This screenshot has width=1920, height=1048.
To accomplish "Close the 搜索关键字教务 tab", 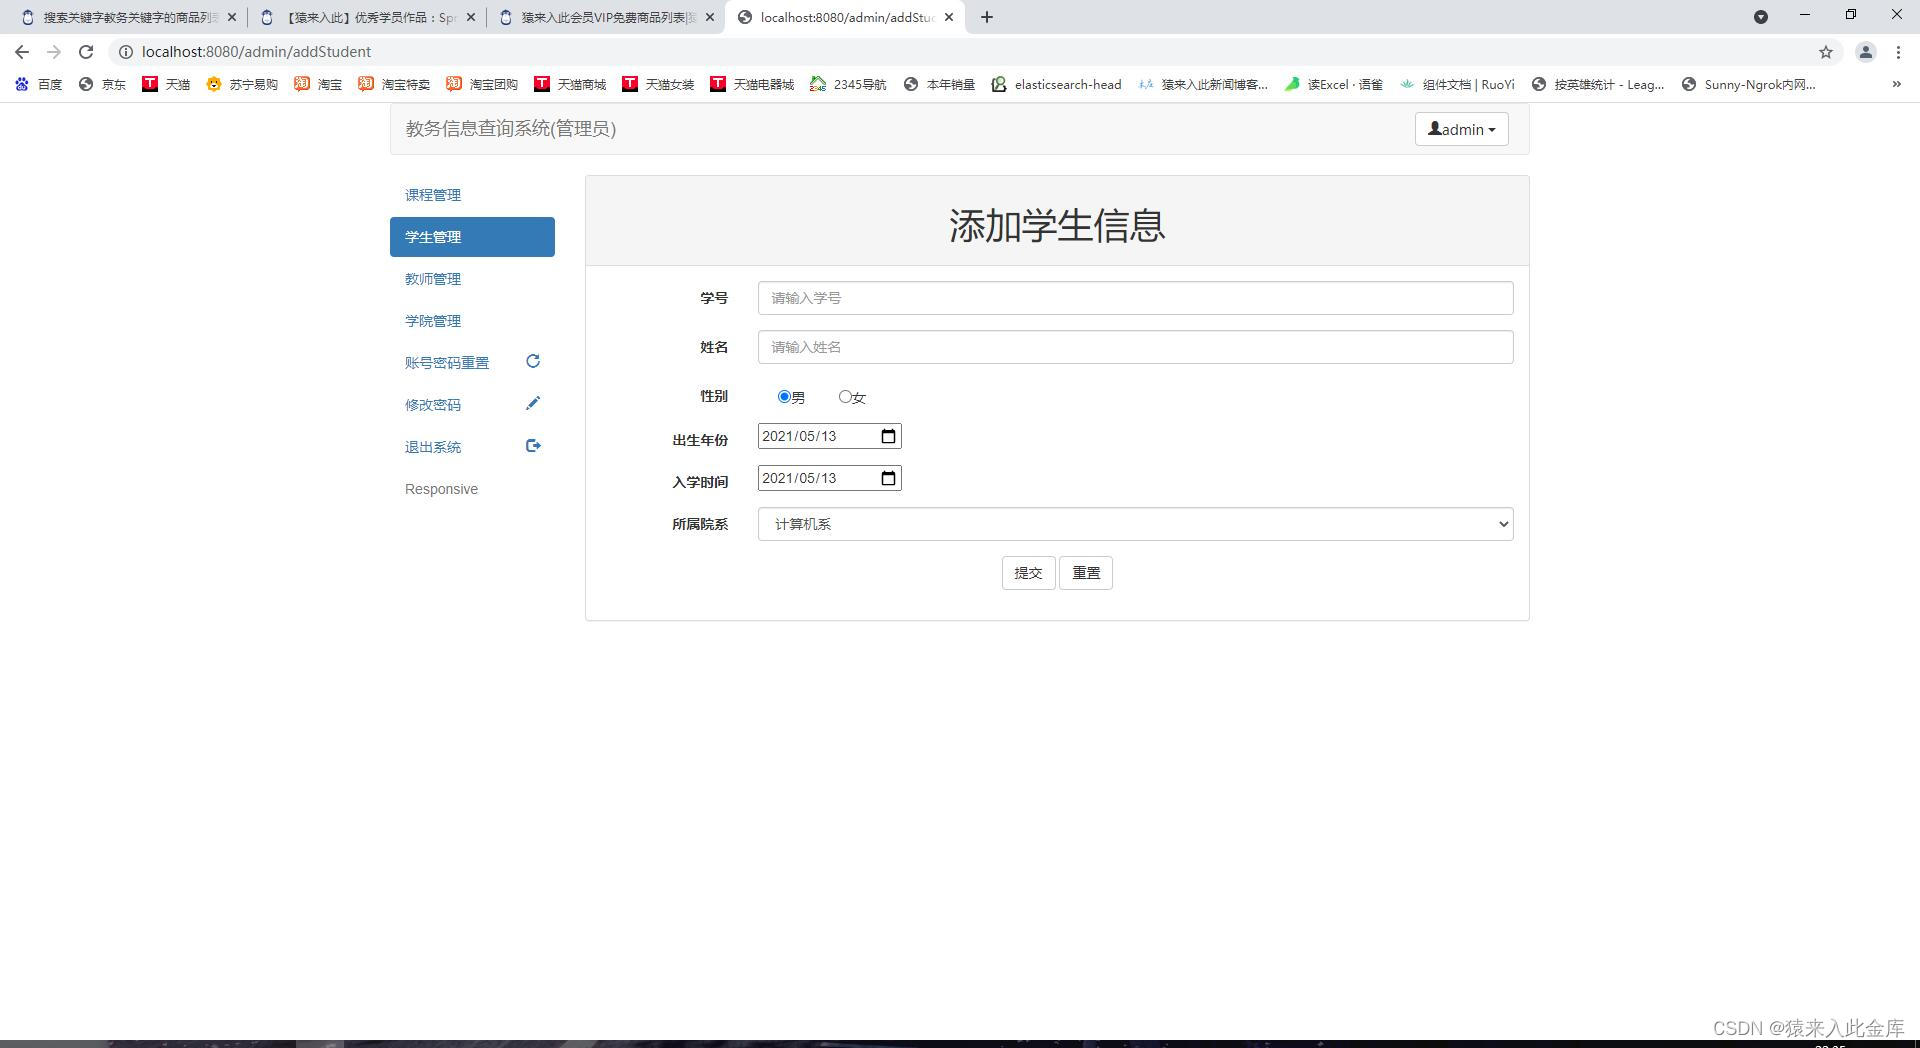I will 232,17.
